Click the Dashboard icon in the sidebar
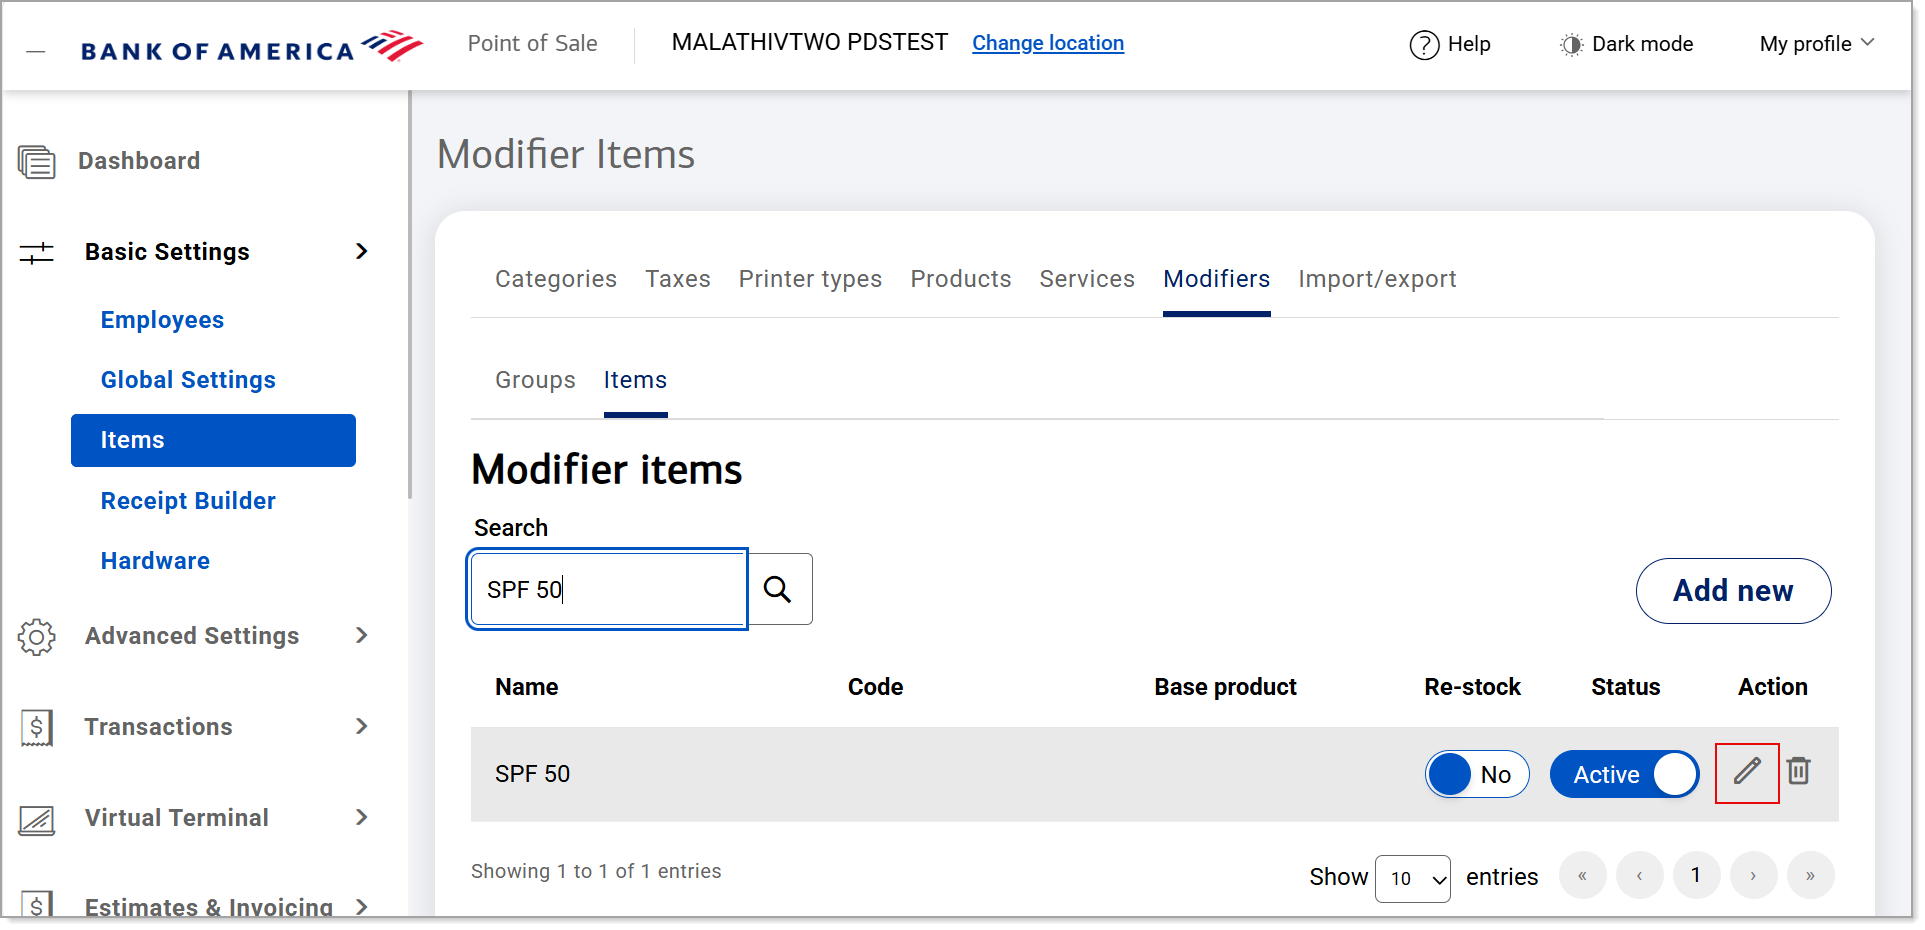1925x930 pixels. pyautogui.click(x=37, y=161)
